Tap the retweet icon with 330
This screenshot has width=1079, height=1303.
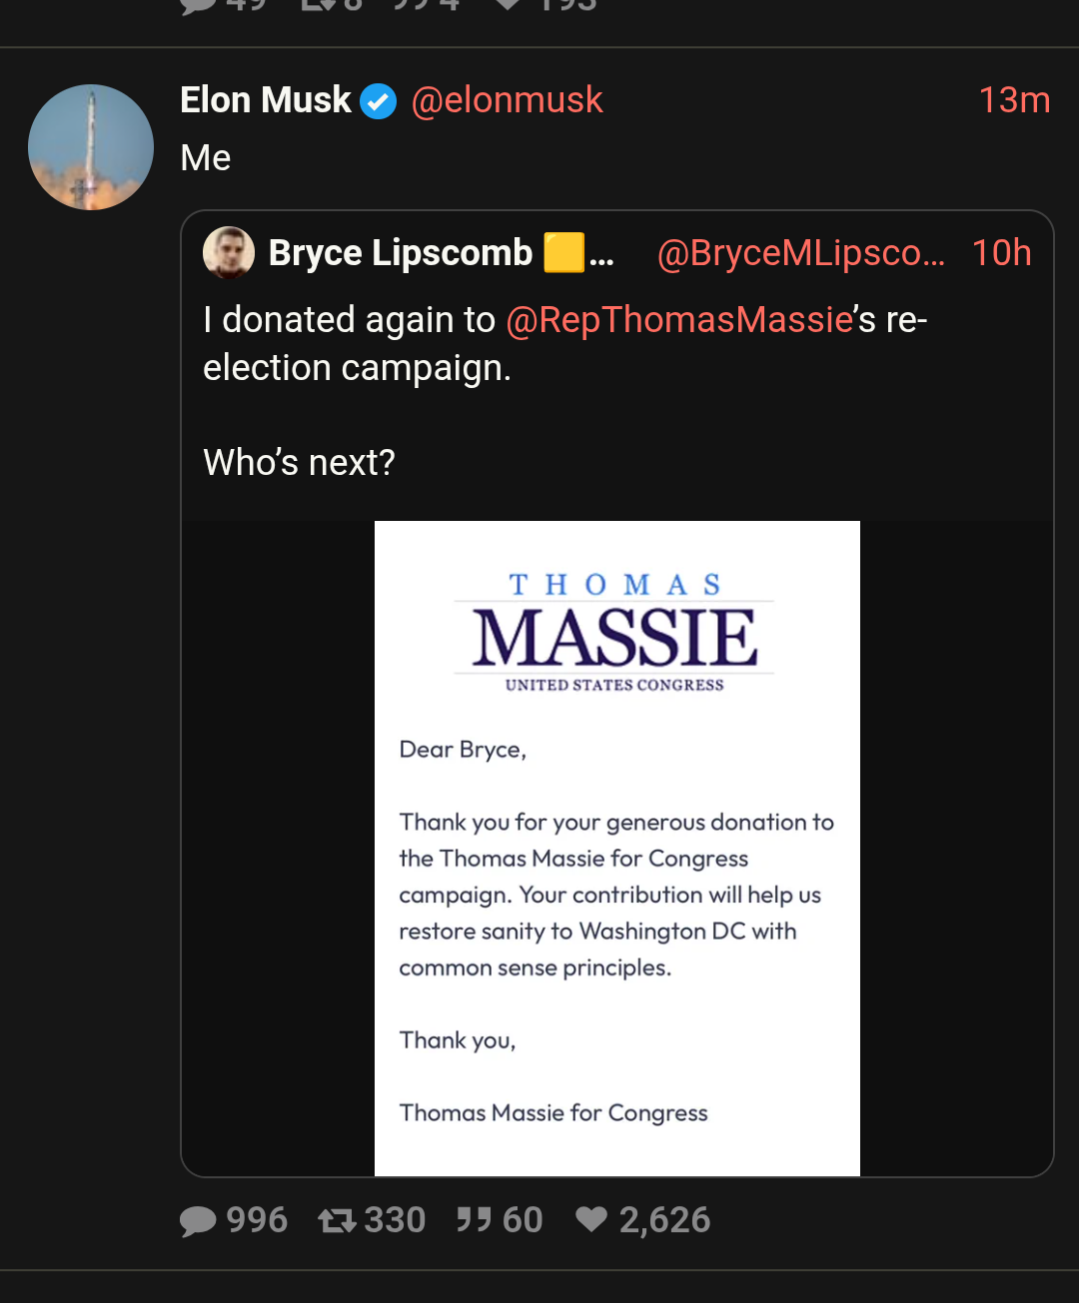point(336,1221)
